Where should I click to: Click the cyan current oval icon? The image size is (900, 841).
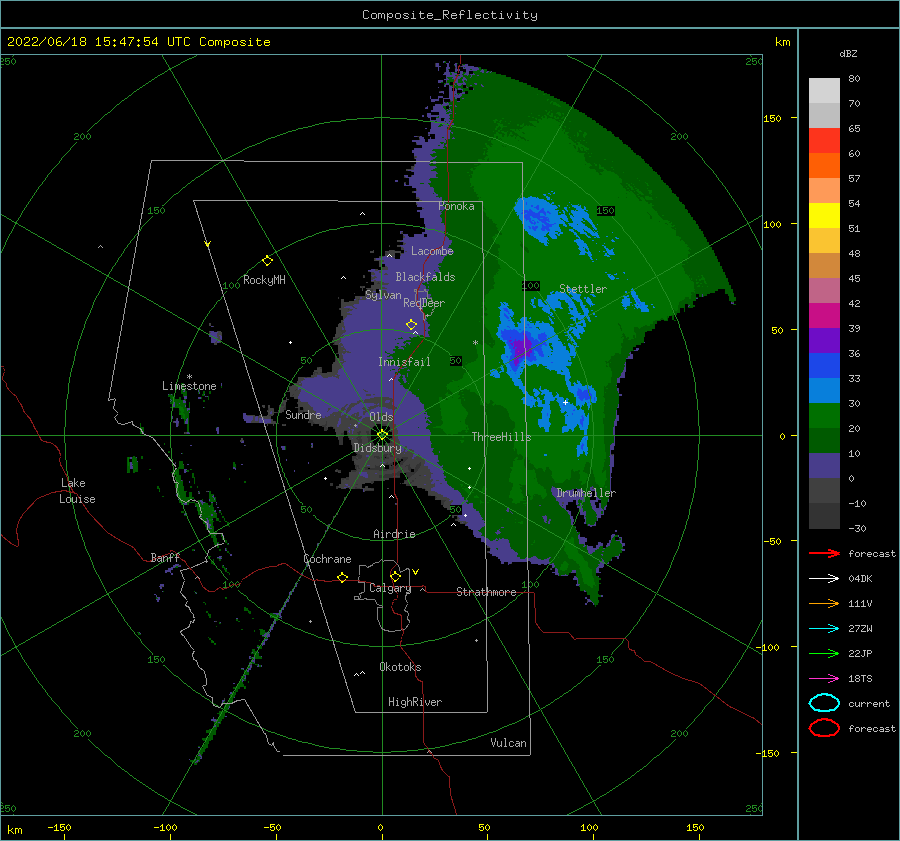824,703
